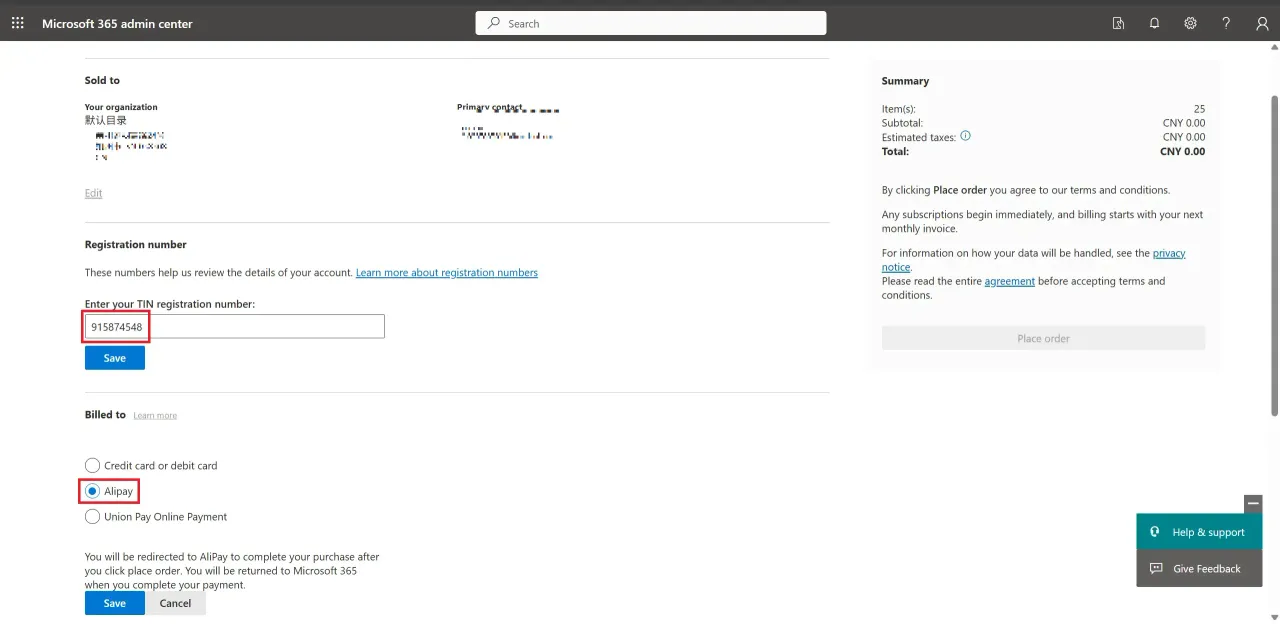
Task: Click the Summary heading
Action: pos(905,81)
